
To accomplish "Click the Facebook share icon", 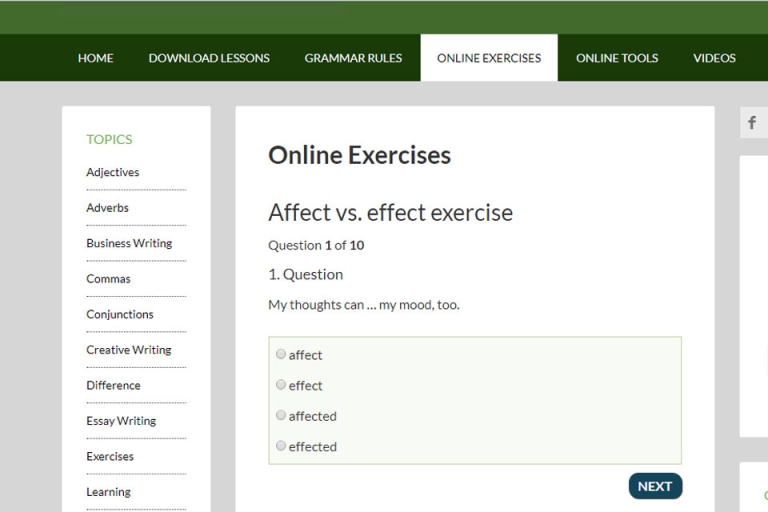I will [x=752, y=123].
